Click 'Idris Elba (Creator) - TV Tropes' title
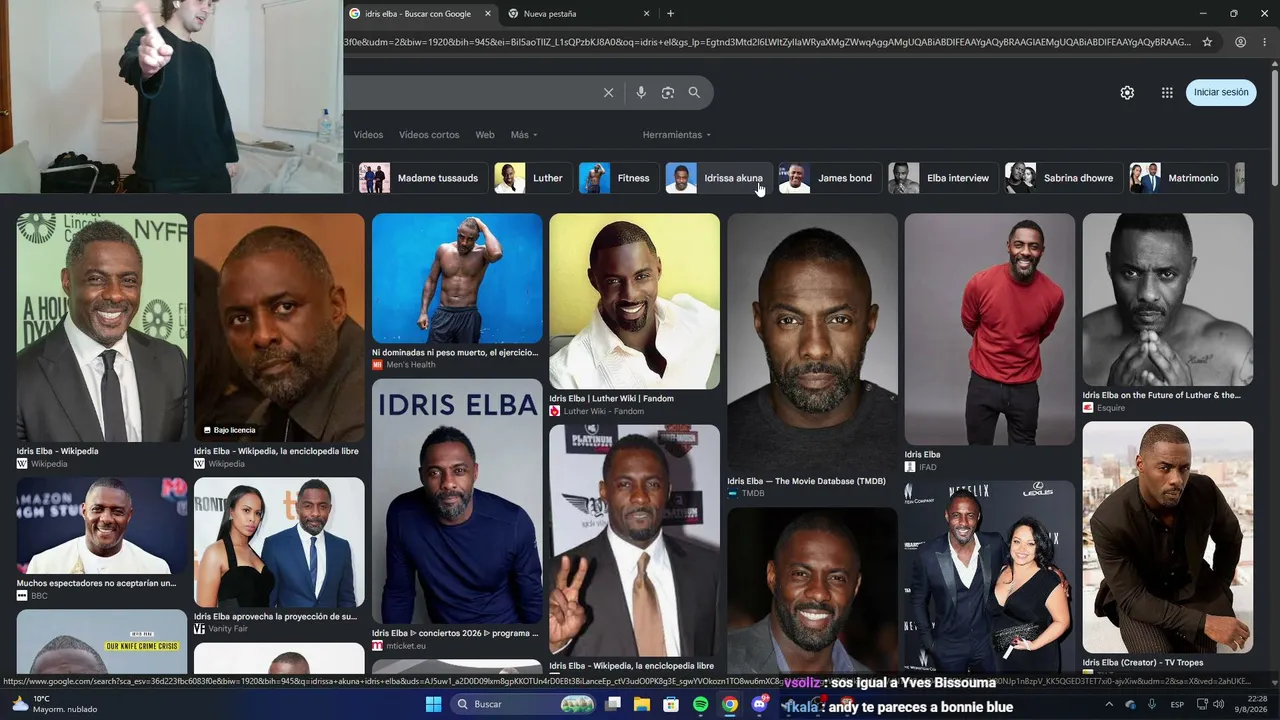1280x720 pixels. (x=1143, y=662)
